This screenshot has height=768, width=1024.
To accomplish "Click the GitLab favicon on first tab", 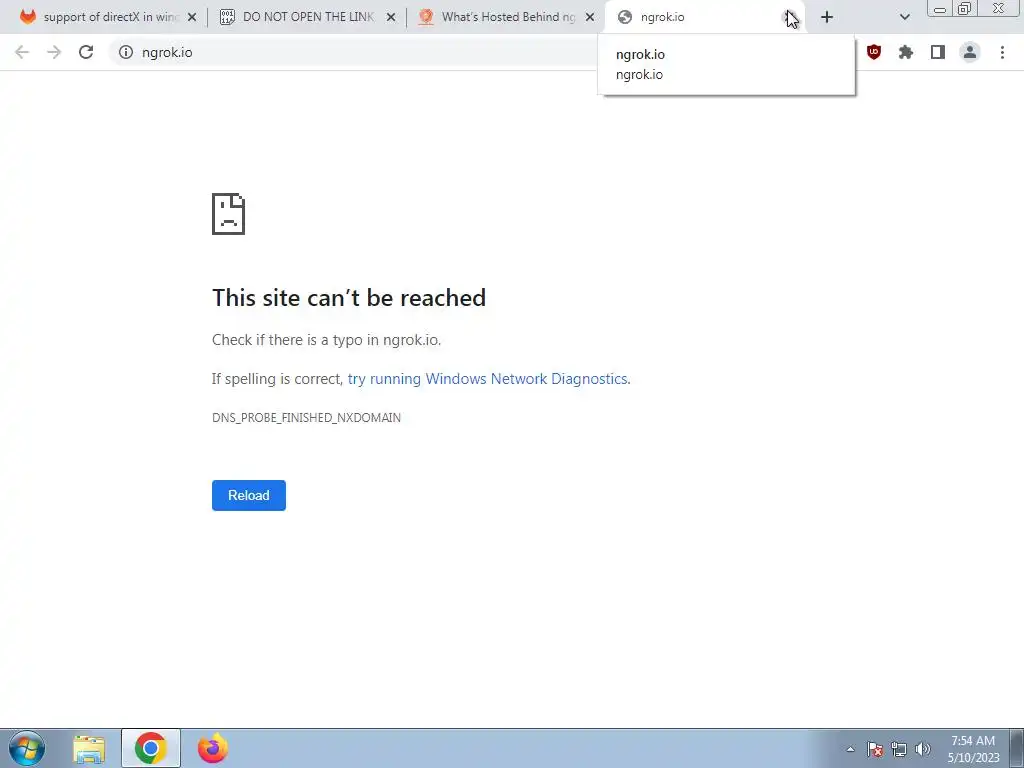I will coord(27,17).
